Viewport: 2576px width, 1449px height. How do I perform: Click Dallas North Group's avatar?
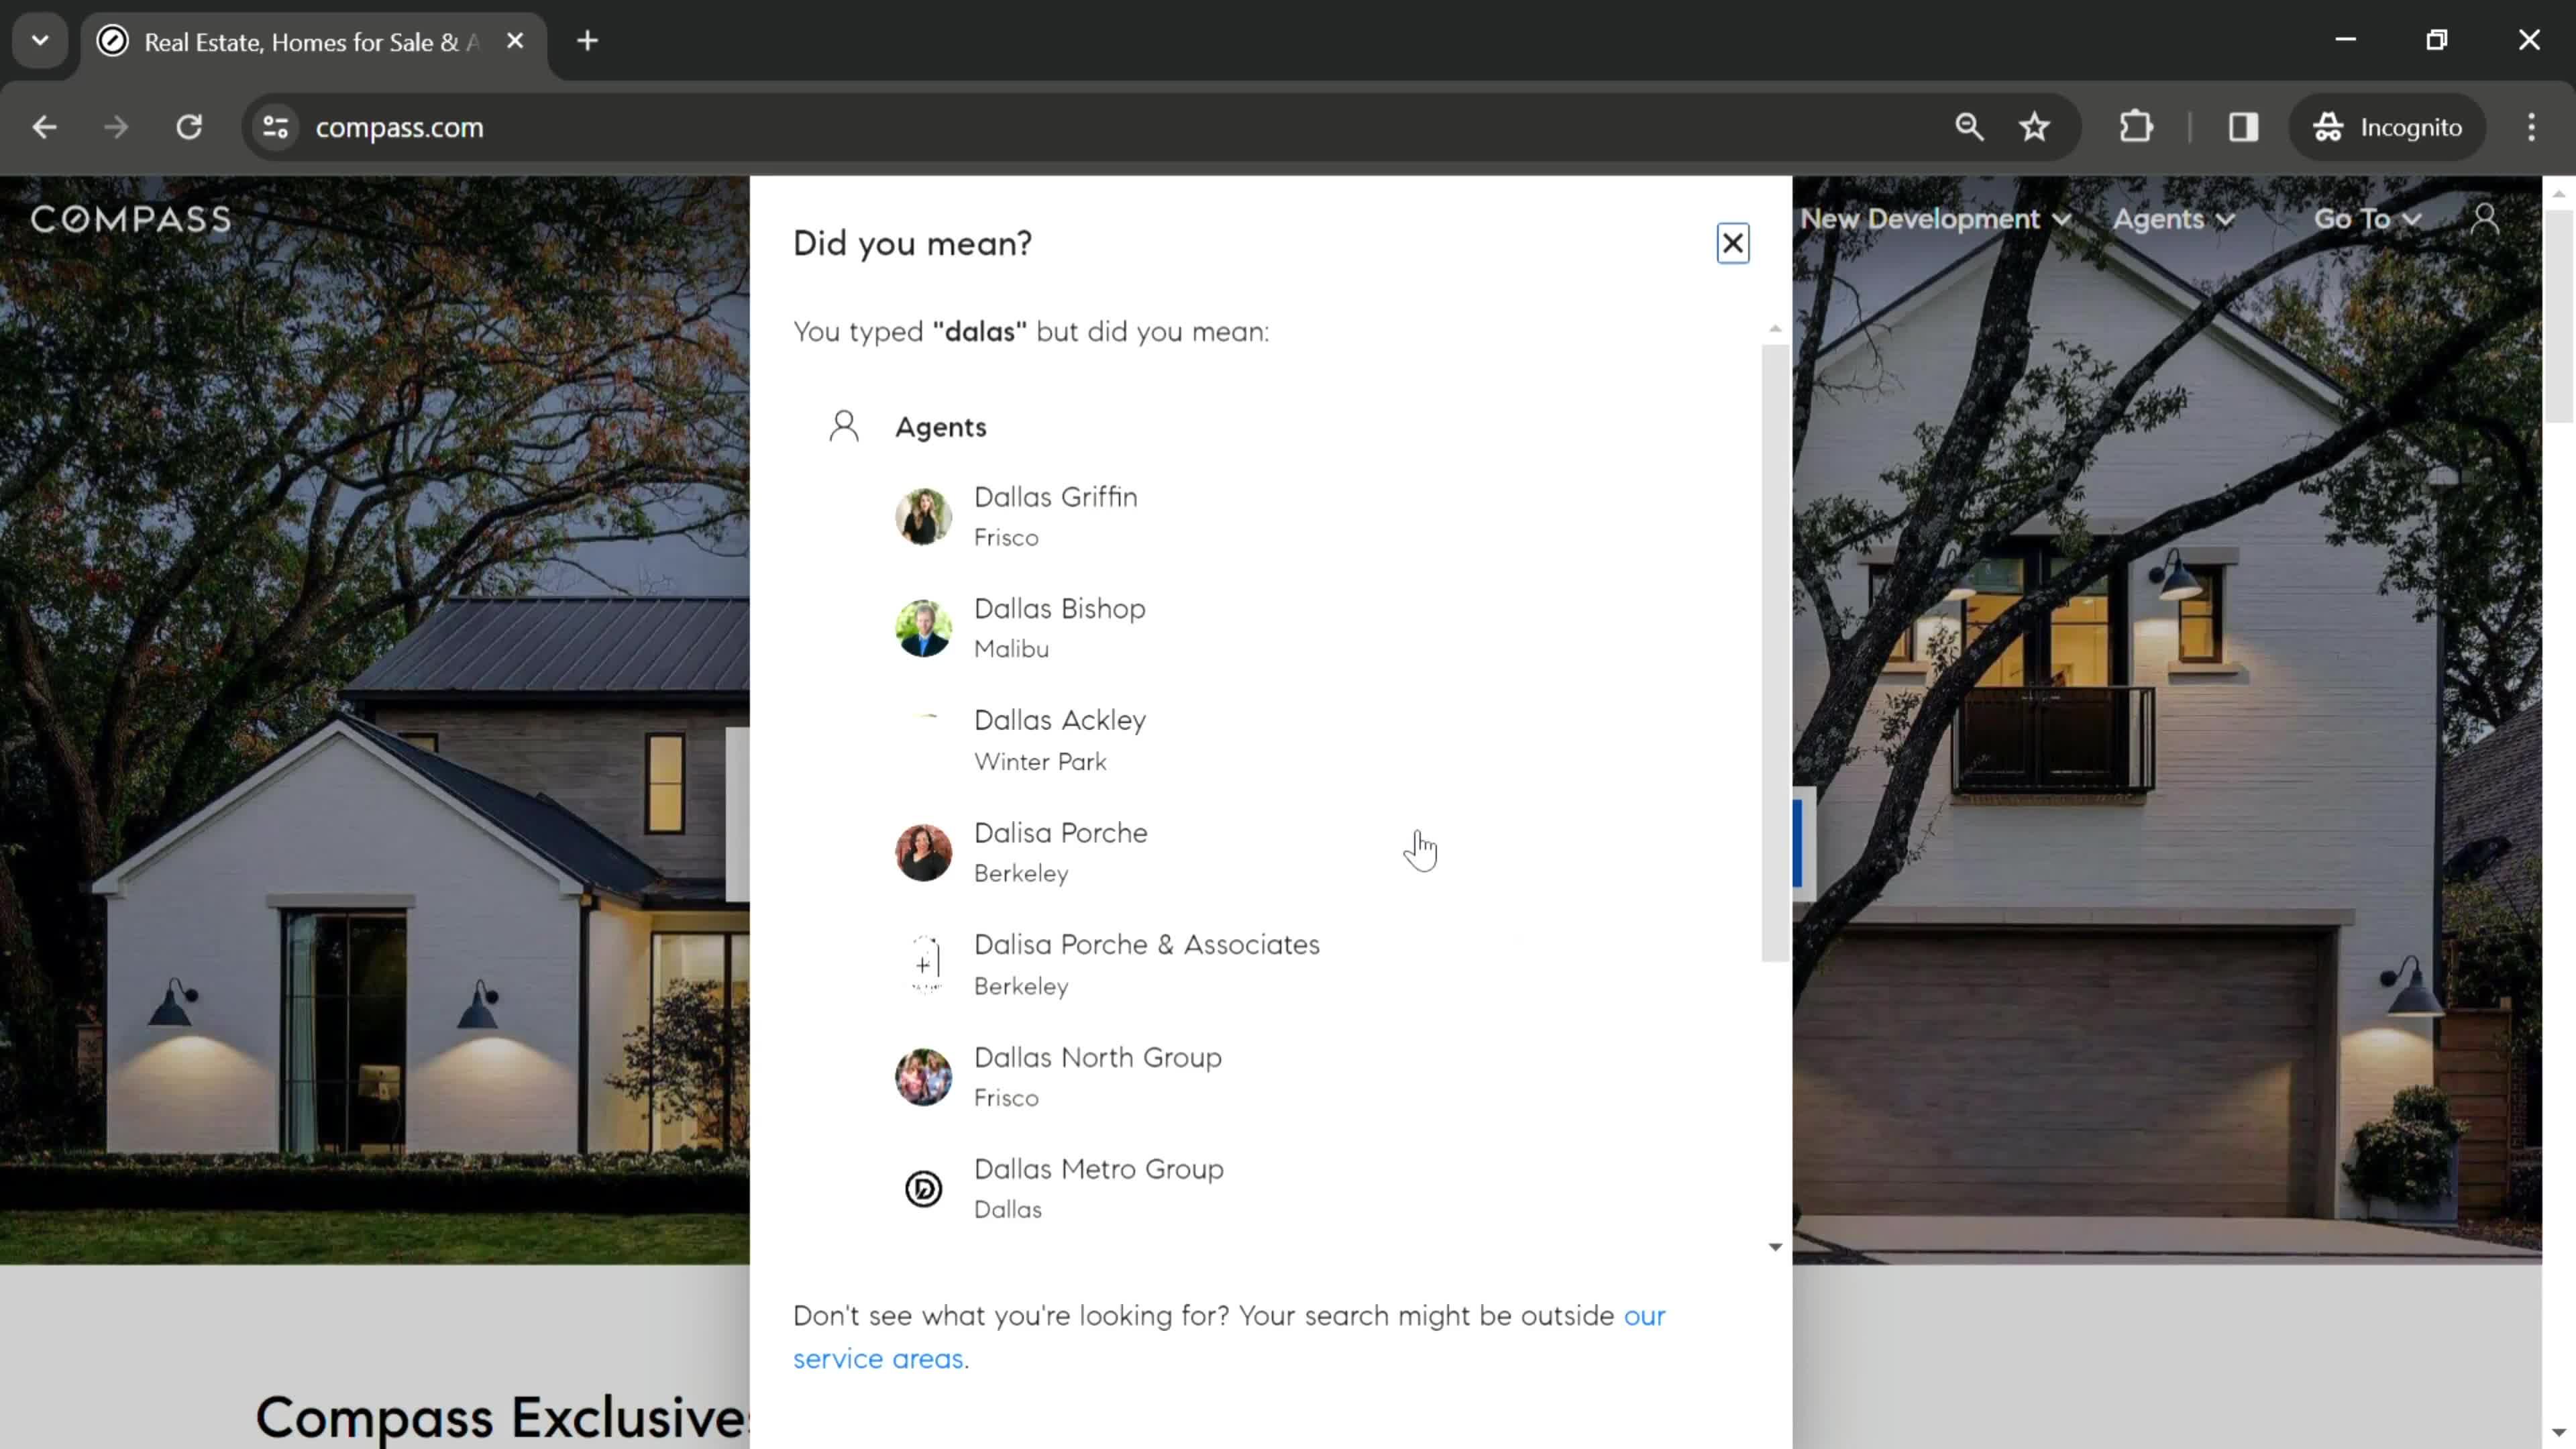pyautogui.click(x=923, y=1077)
